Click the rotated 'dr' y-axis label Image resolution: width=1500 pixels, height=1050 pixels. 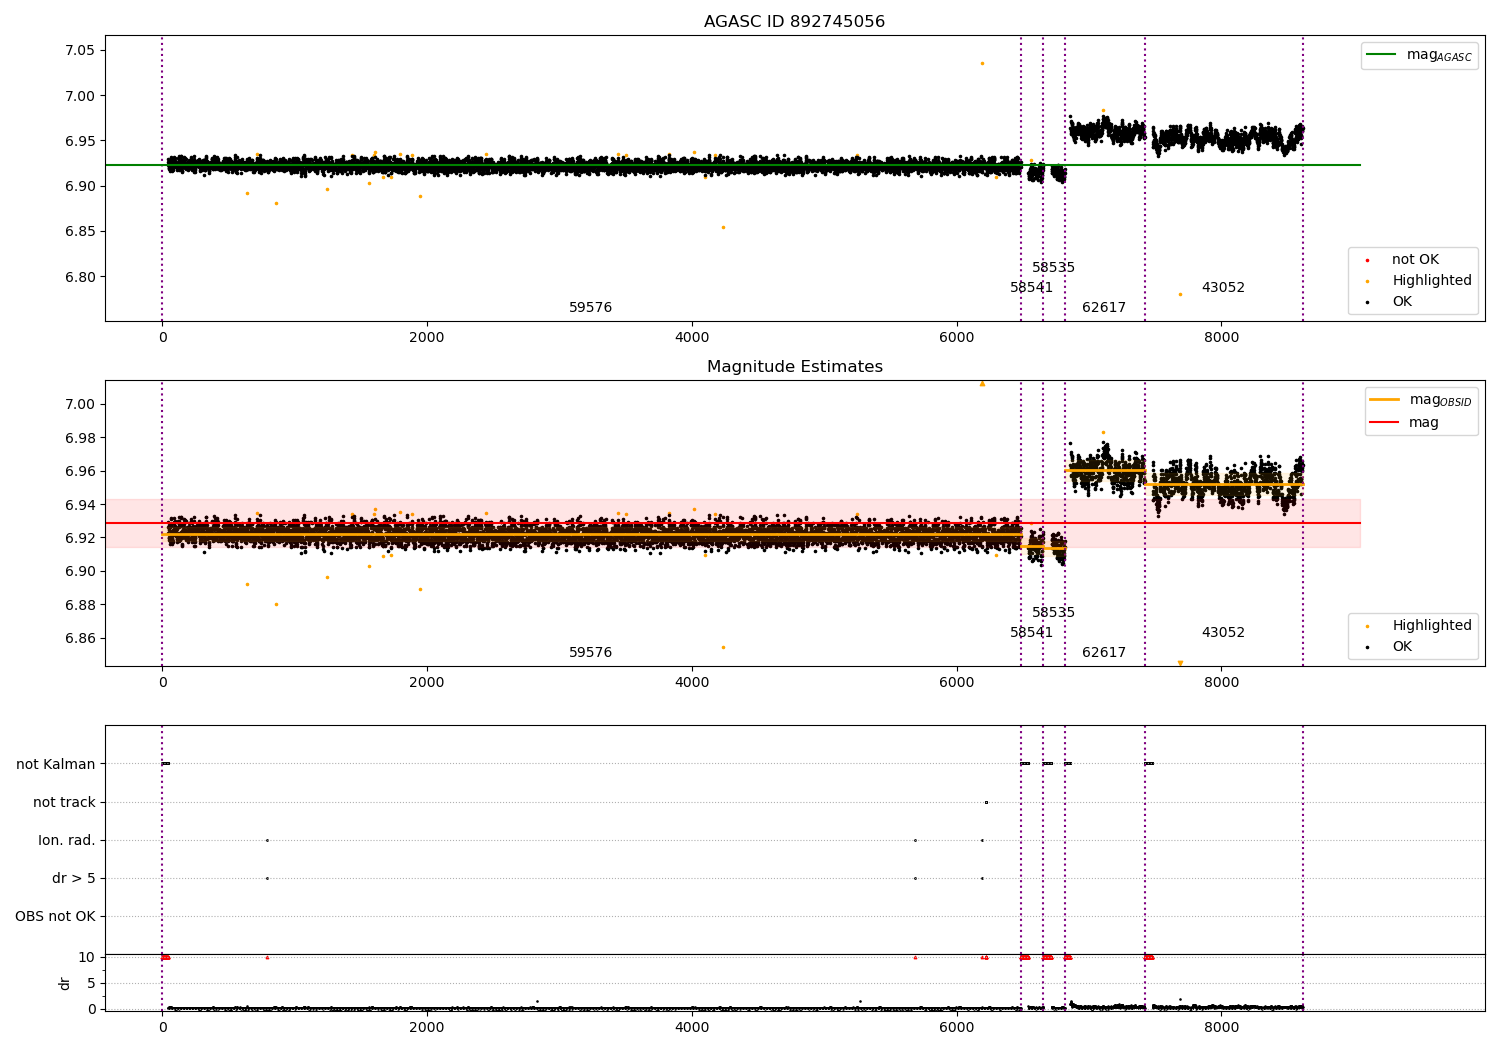tap(65, 983)
